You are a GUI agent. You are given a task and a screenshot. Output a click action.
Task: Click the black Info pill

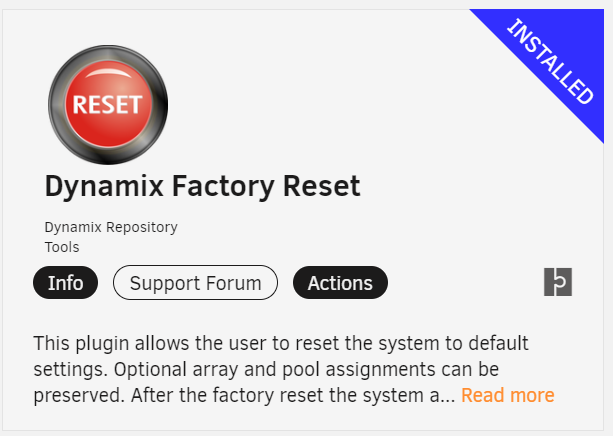65,283
